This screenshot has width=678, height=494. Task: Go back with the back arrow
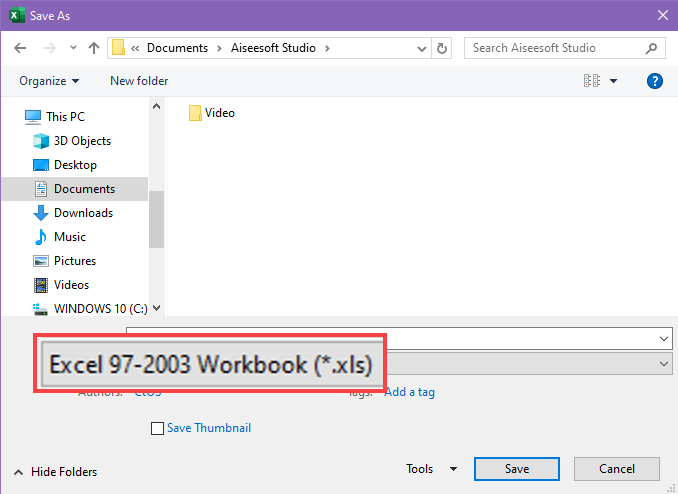[20, 48]
